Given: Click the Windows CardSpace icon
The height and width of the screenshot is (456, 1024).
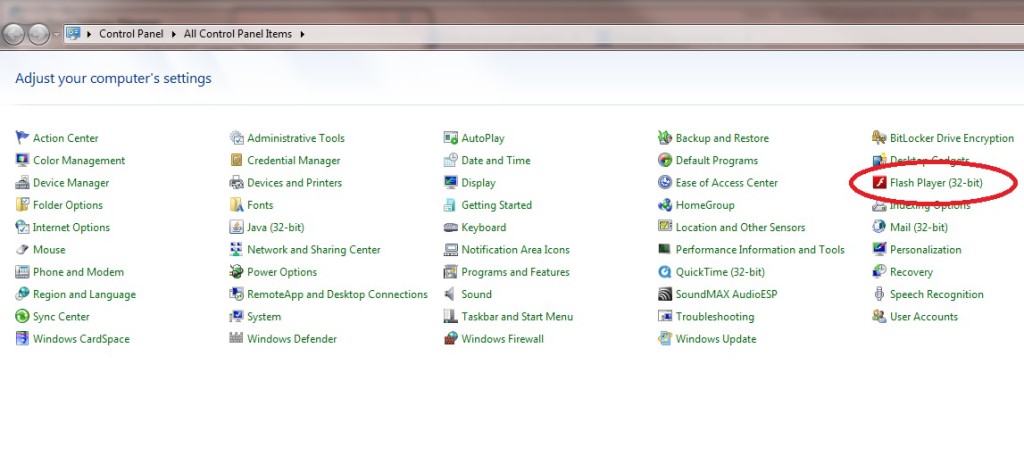Looking at the screenshot, I should point(22,338).
